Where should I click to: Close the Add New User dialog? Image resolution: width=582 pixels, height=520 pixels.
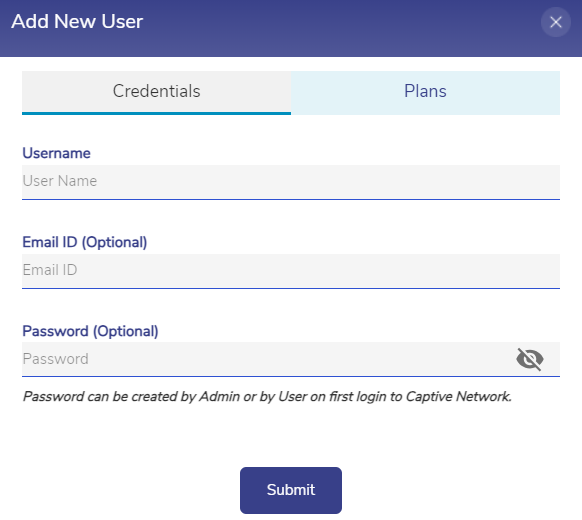555,22
